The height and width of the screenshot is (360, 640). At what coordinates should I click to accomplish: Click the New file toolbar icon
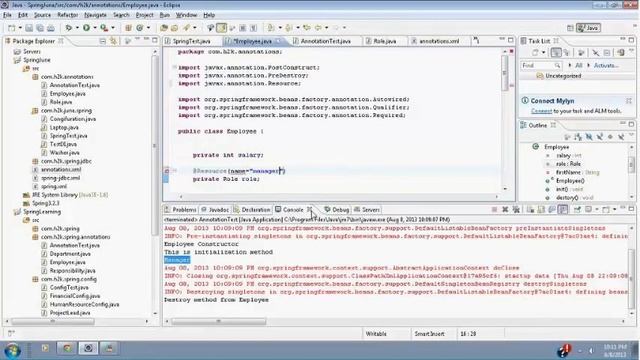(11, 28)
